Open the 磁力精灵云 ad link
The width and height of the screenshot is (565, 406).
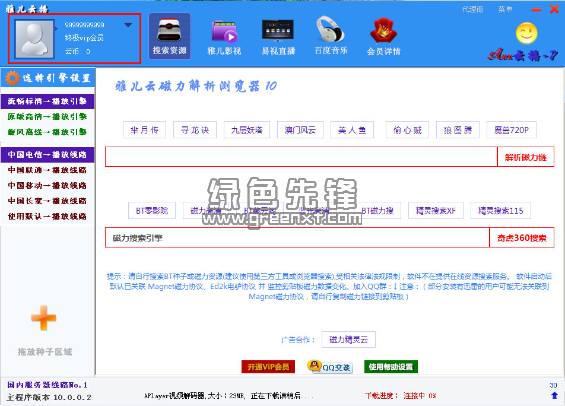(x=348, y=339)
